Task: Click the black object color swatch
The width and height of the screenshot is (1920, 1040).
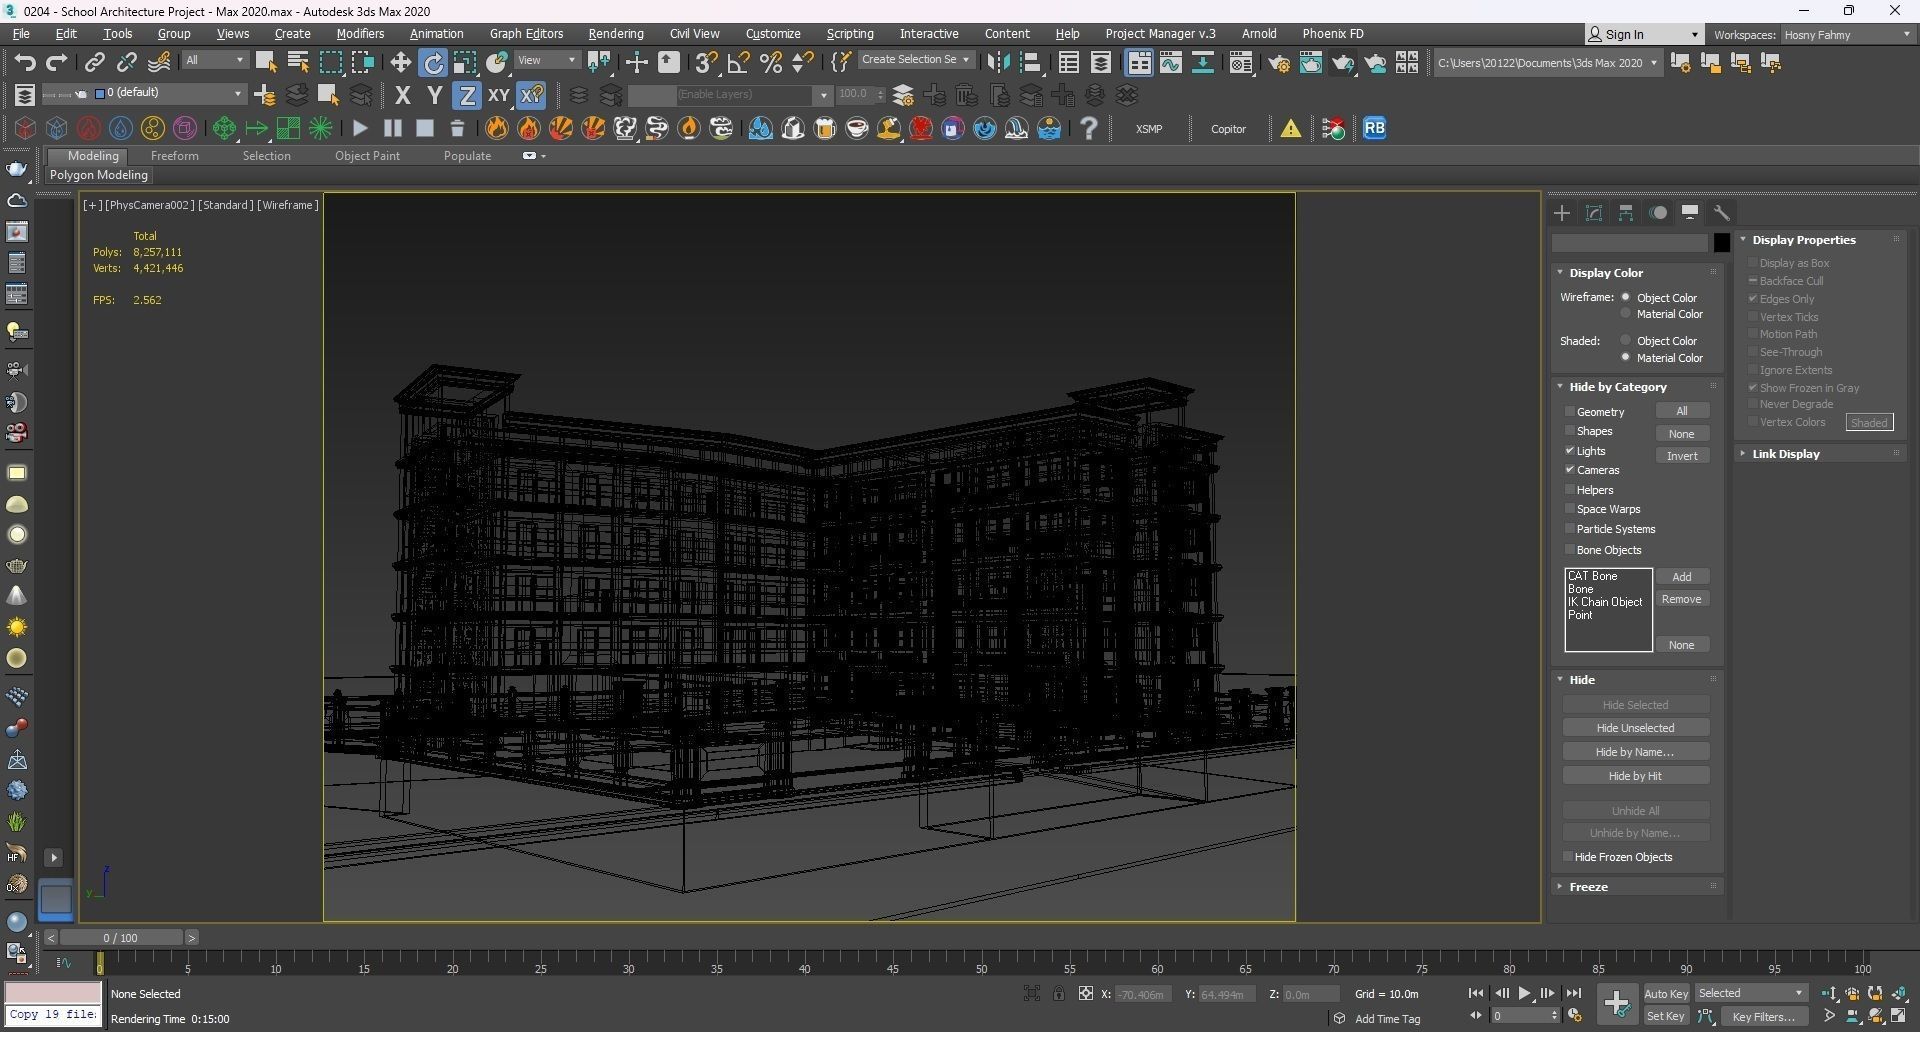Action: click(x=1721, y=242)
